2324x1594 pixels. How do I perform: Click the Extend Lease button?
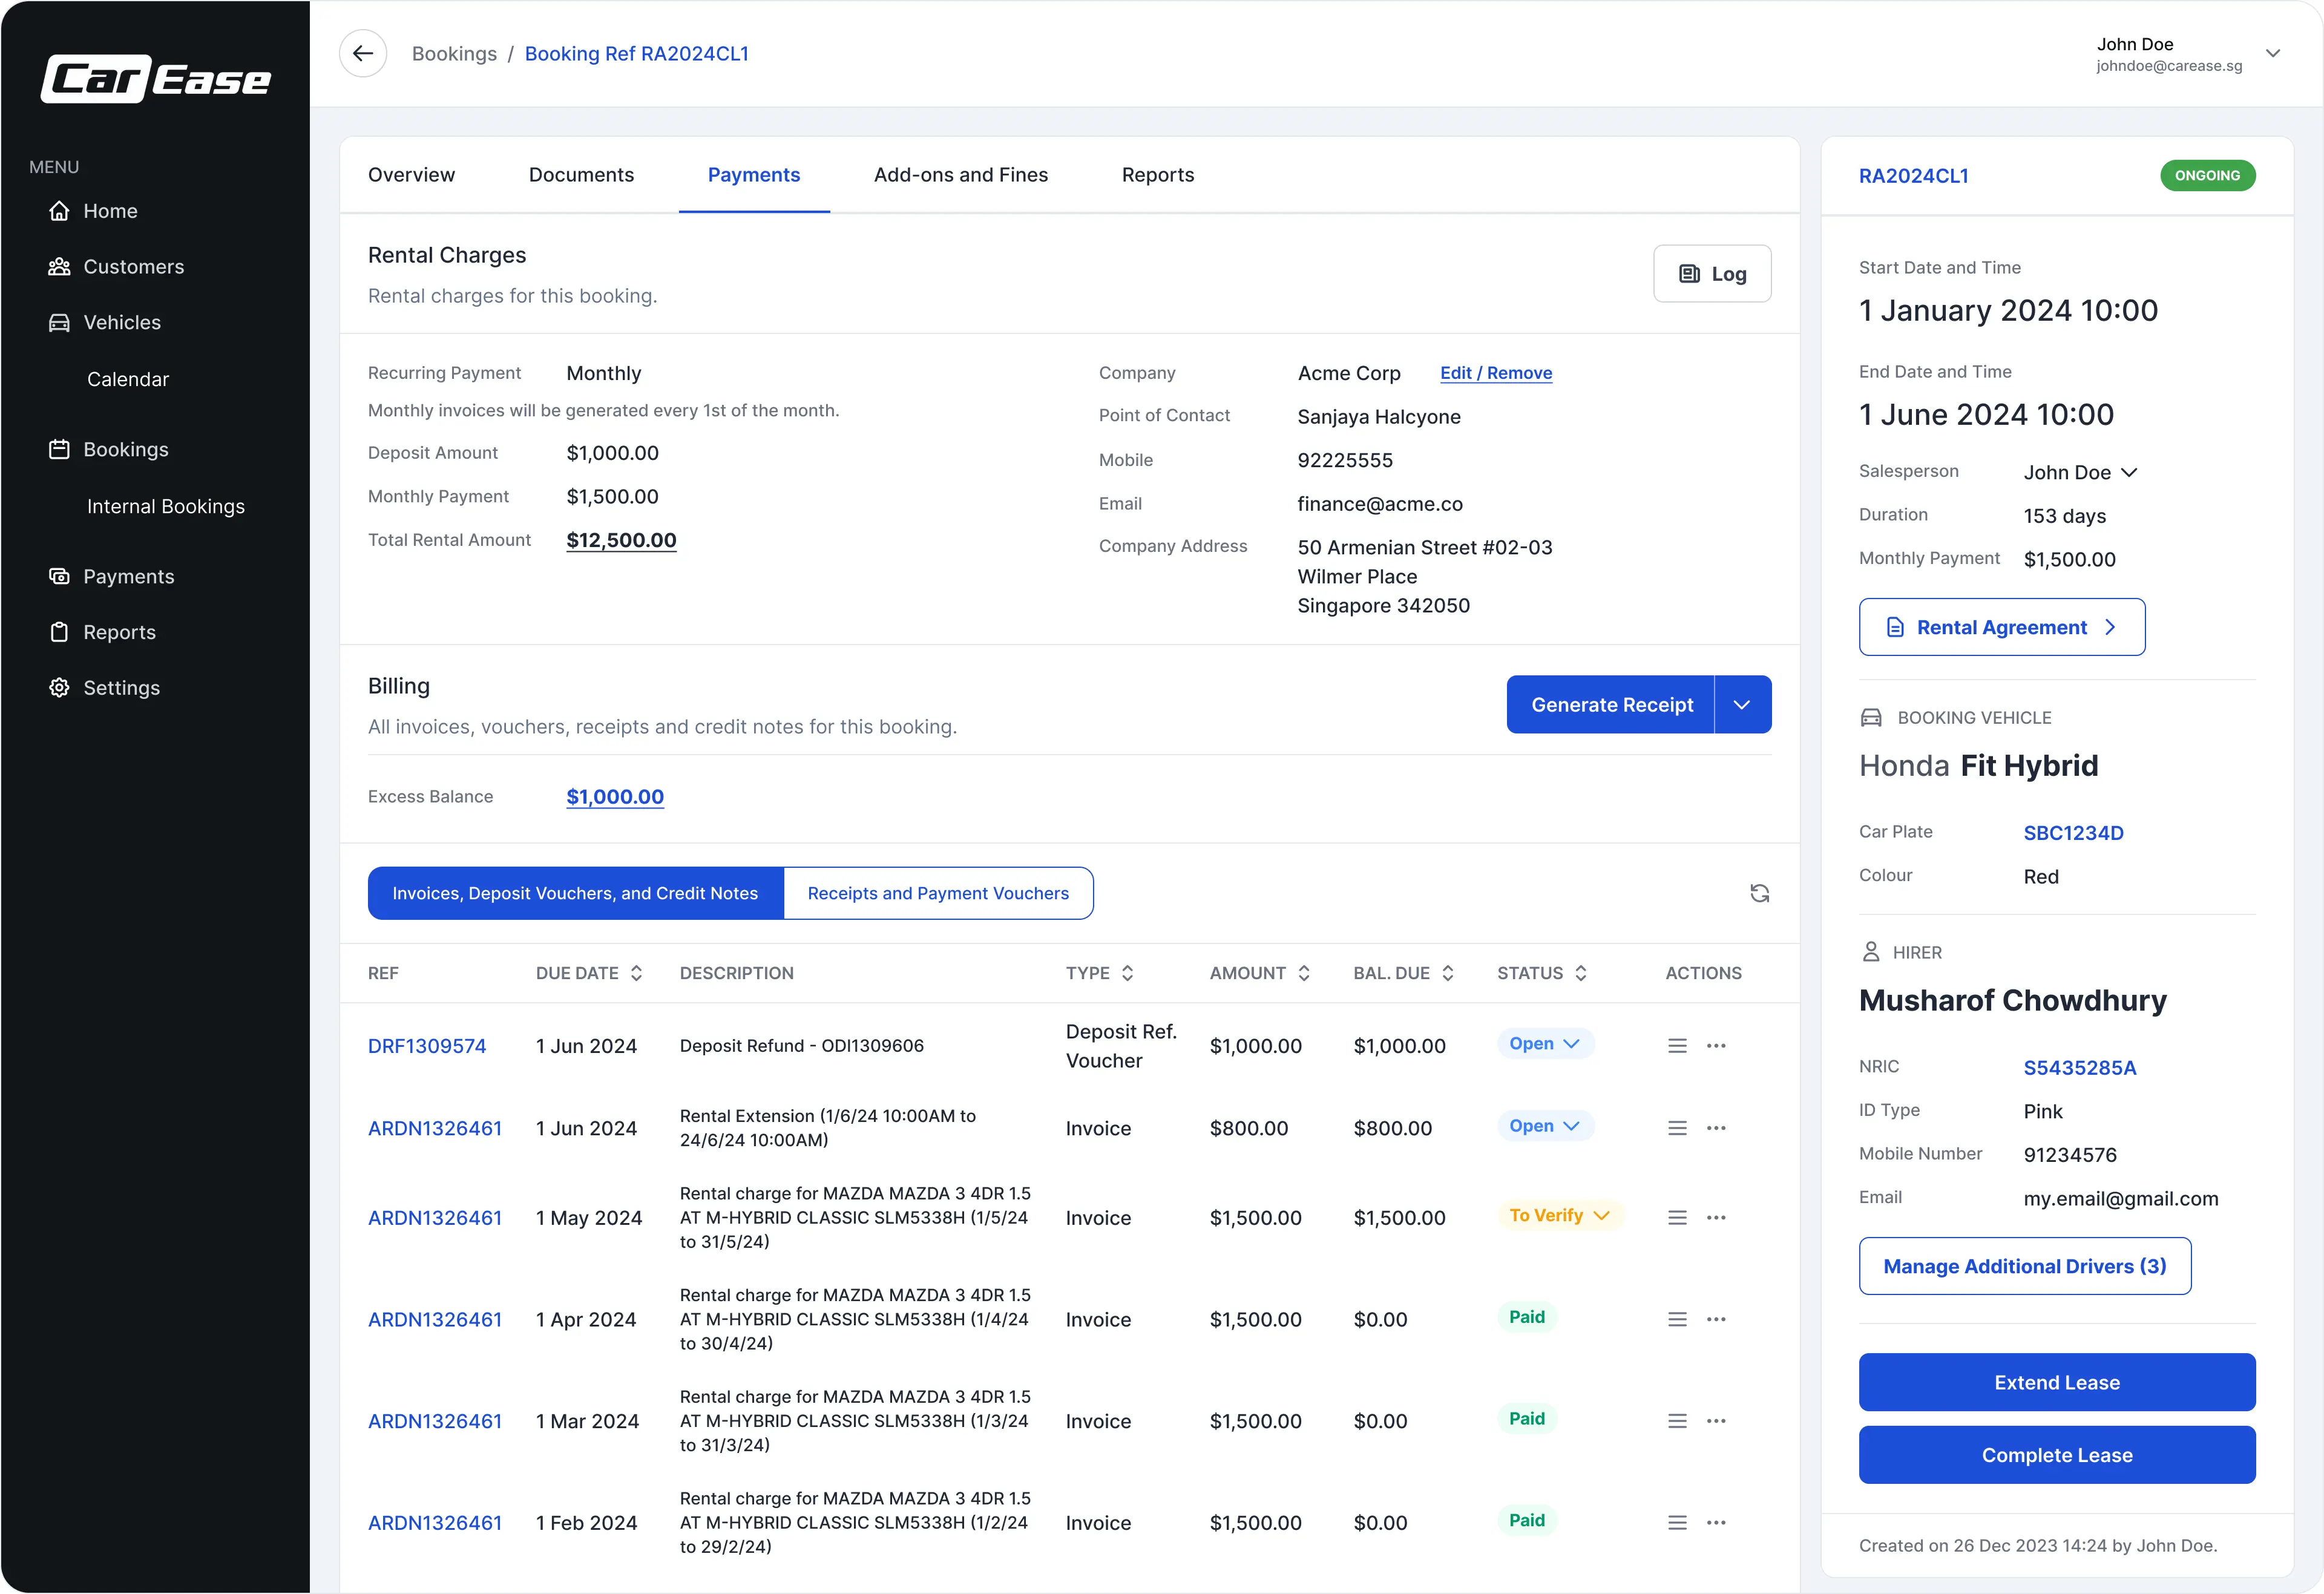(2057, 1382)
